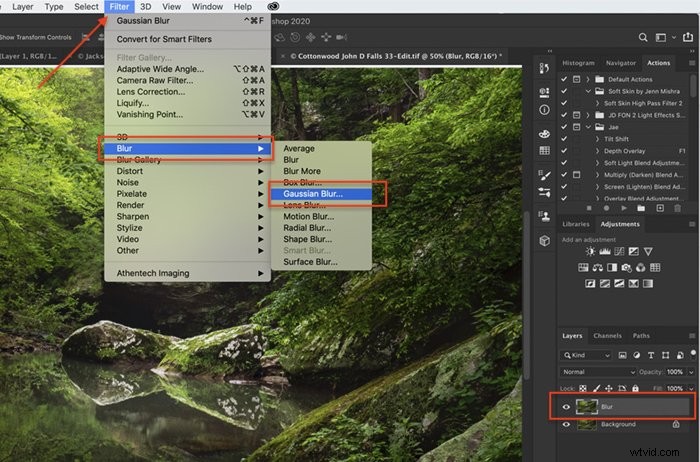This screenshot has width=700, height=462.
Task: Toggle lock position for layer
Action: click(x=608, y=388)
